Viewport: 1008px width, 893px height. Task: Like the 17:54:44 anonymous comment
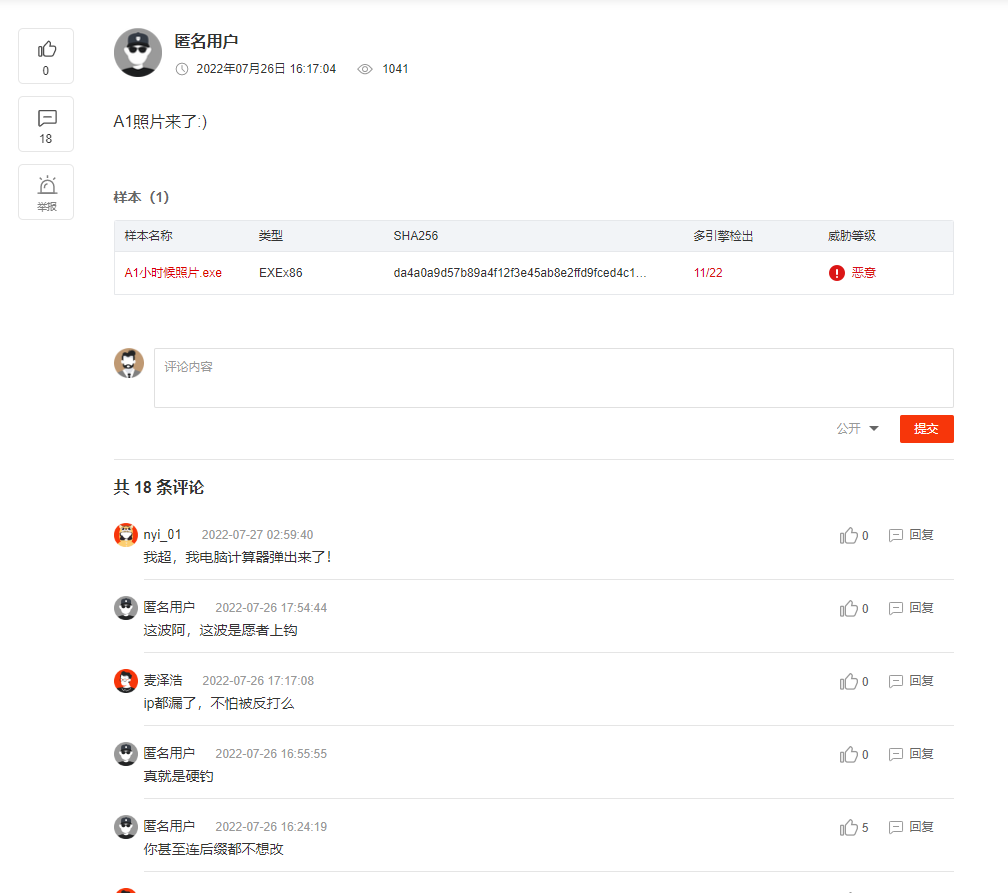pos(853,608)
